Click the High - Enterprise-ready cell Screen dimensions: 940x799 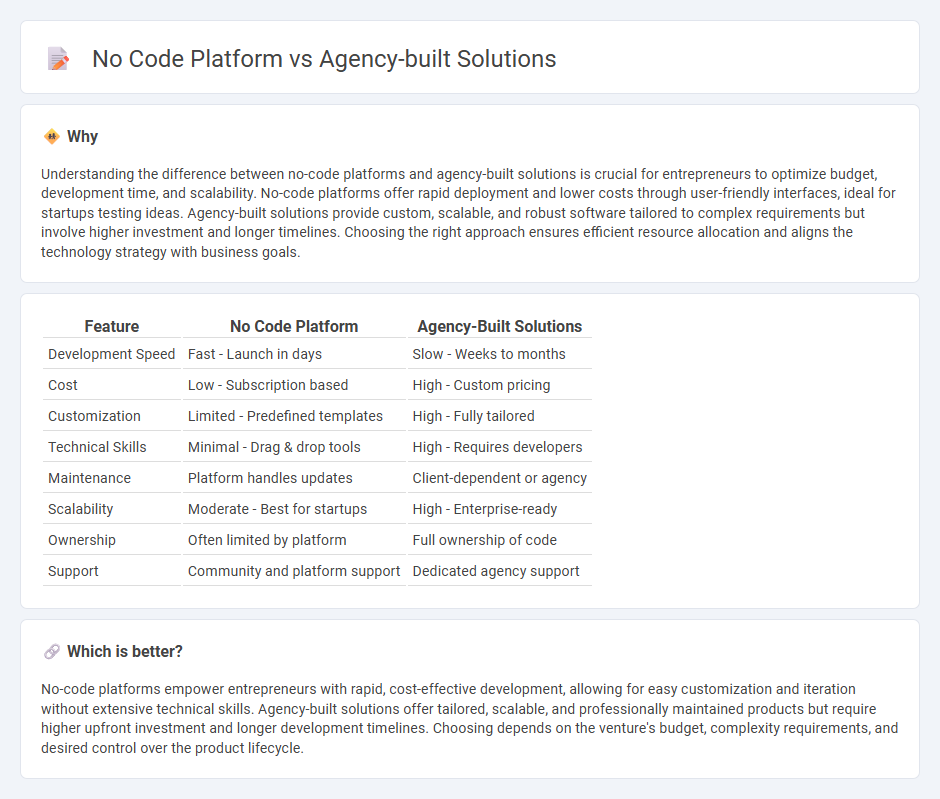pyautogui.click(x=499, y=509)
